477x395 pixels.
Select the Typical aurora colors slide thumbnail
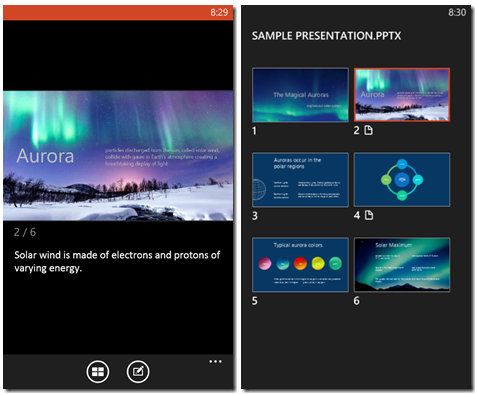(x=300, y=265)
